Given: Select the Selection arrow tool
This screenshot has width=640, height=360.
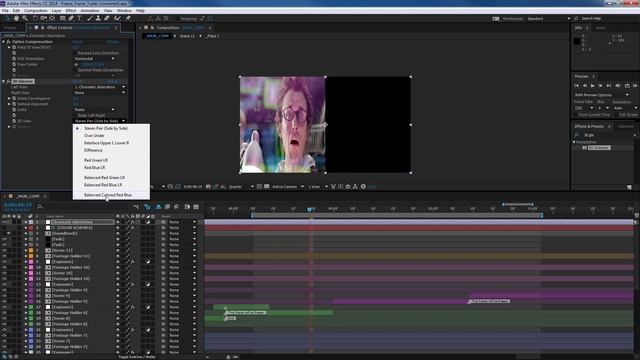Looking at the screenshot, I should coord(7,18).
